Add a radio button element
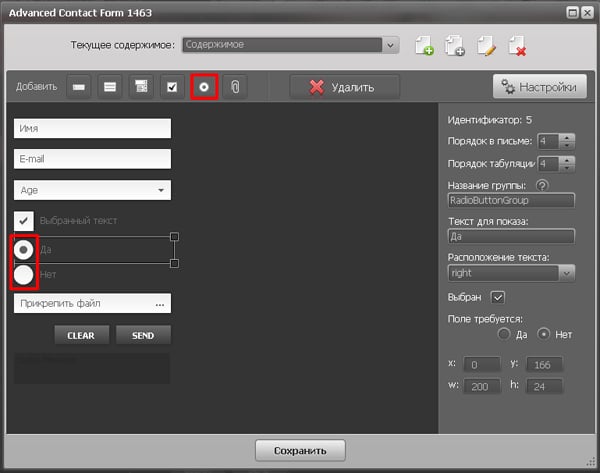The image size is (600, 473). [203, 87]
